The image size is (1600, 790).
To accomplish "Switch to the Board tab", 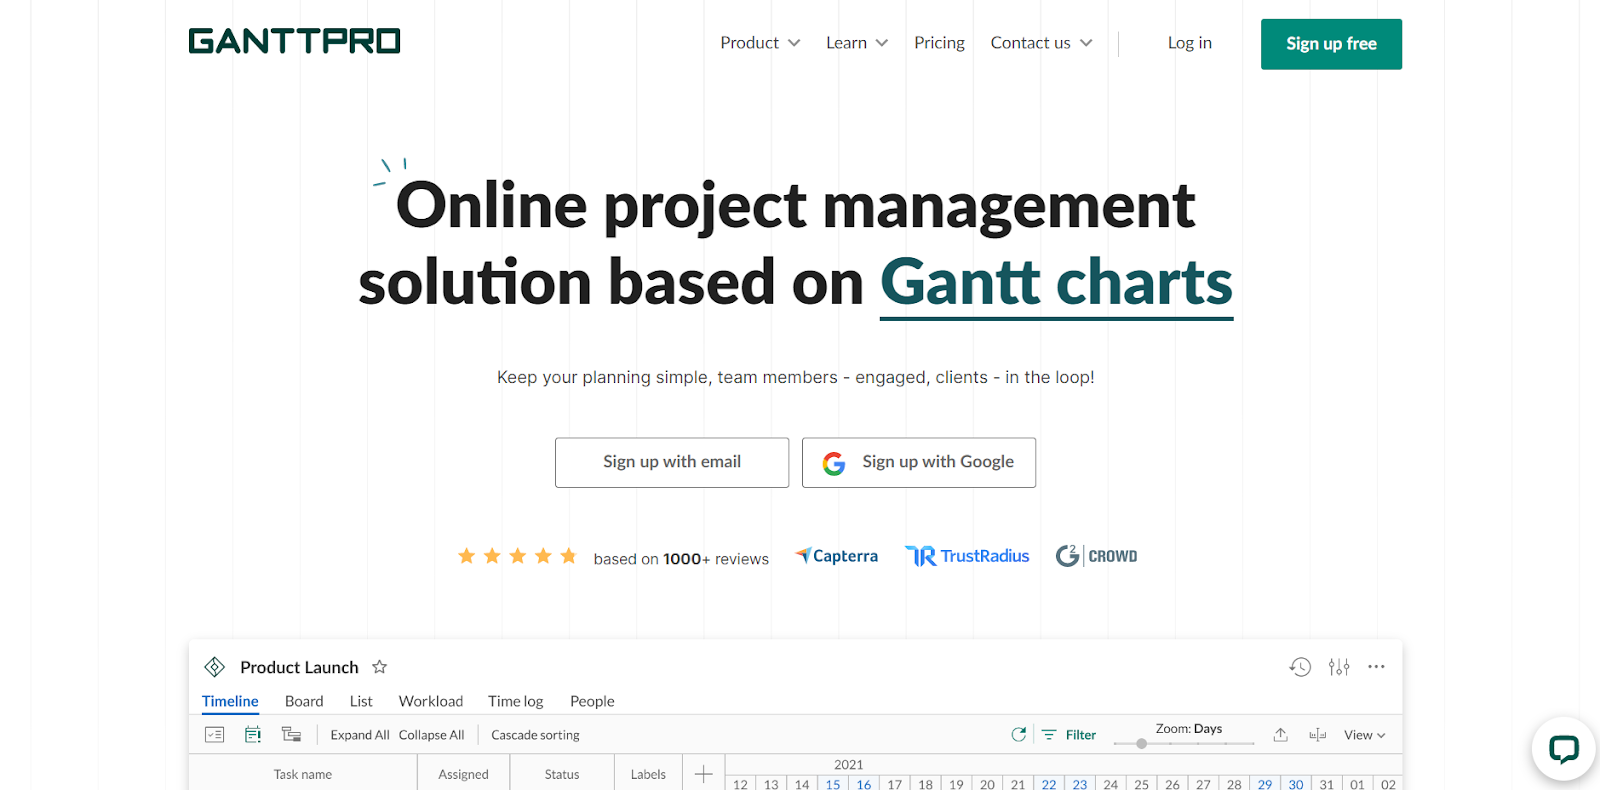I will coord(304,701).
